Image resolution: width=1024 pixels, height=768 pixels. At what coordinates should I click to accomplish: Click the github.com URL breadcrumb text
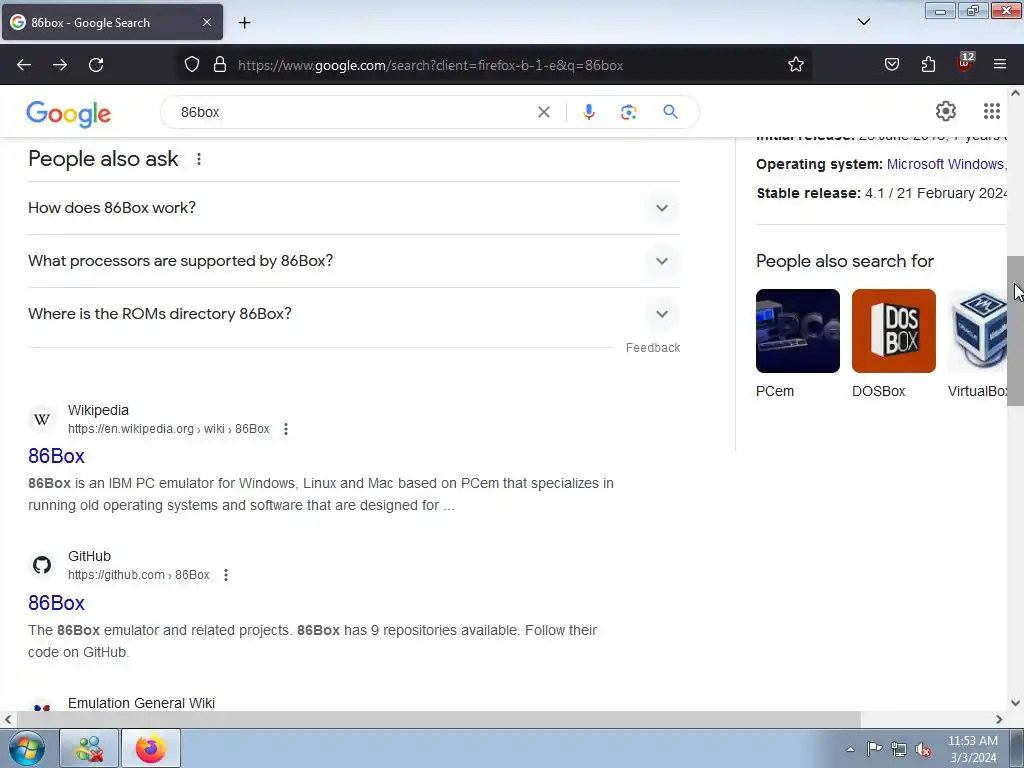138,575
